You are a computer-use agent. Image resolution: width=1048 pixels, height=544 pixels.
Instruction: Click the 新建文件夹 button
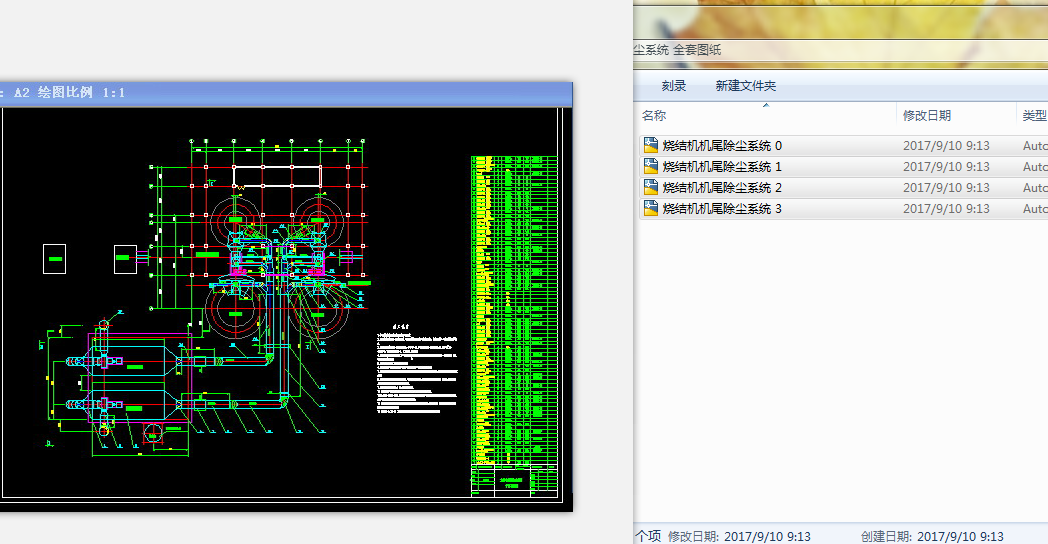coord(745,86)
